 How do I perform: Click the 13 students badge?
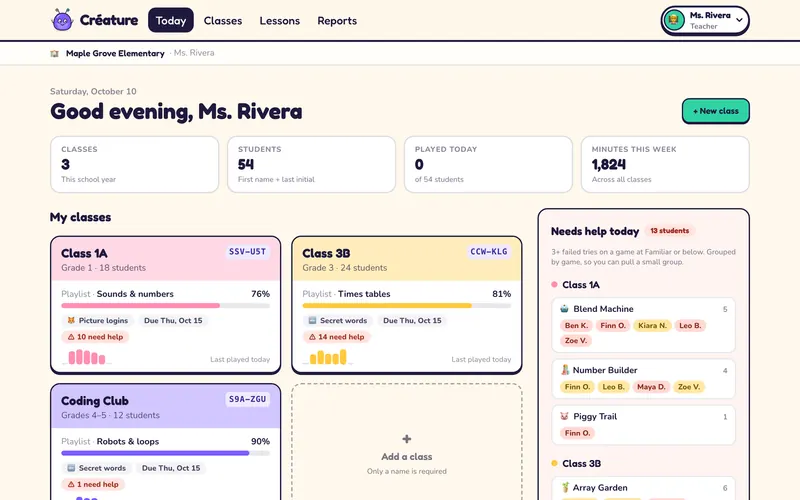click(x=669, y=231)
